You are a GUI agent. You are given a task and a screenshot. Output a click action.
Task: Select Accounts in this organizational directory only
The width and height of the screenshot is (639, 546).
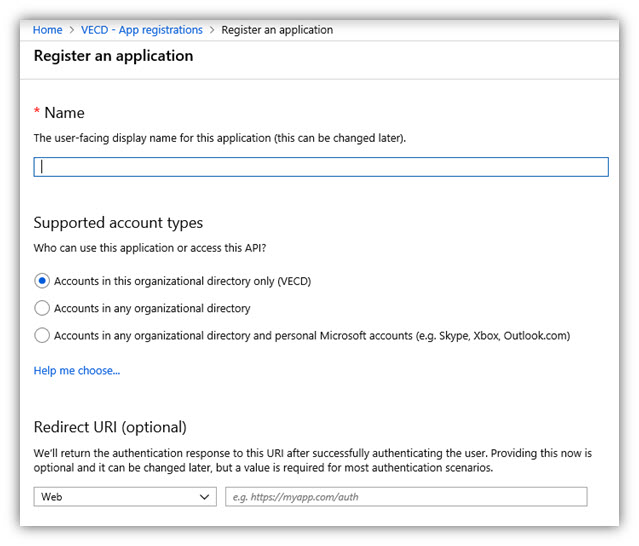tap(42, 281)
